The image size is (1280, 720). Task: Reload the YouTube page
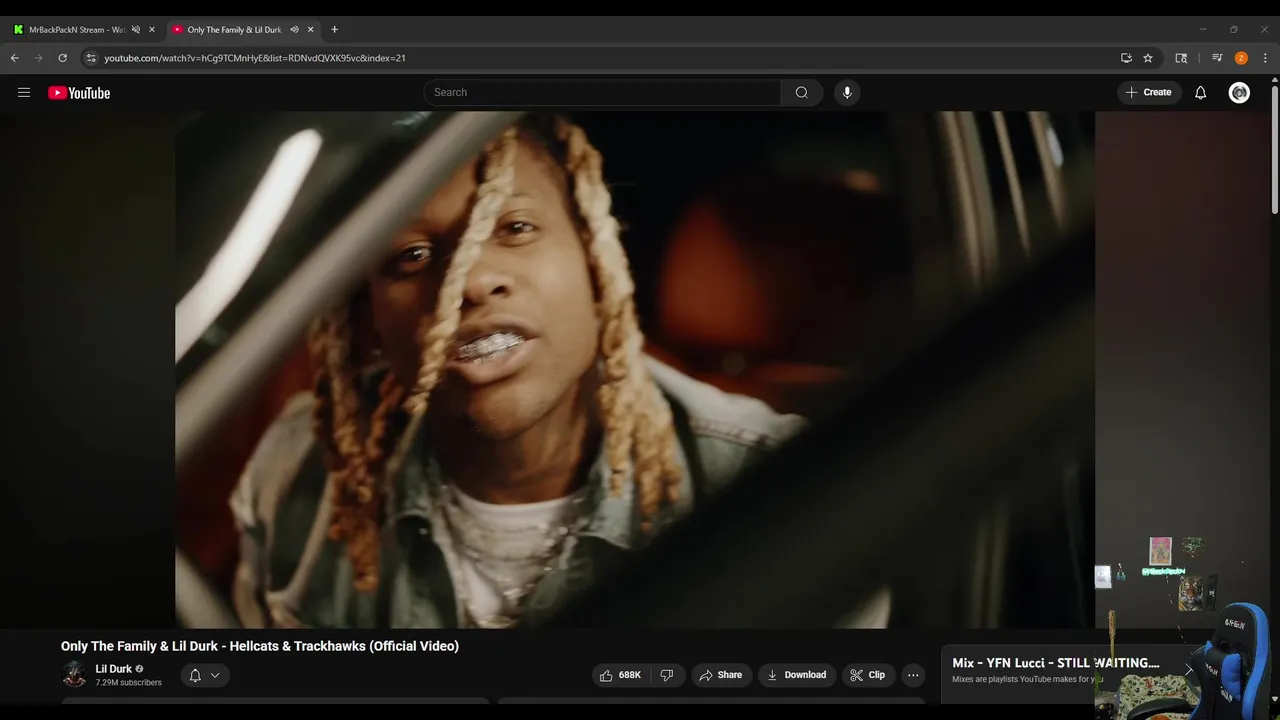point(62,58)
